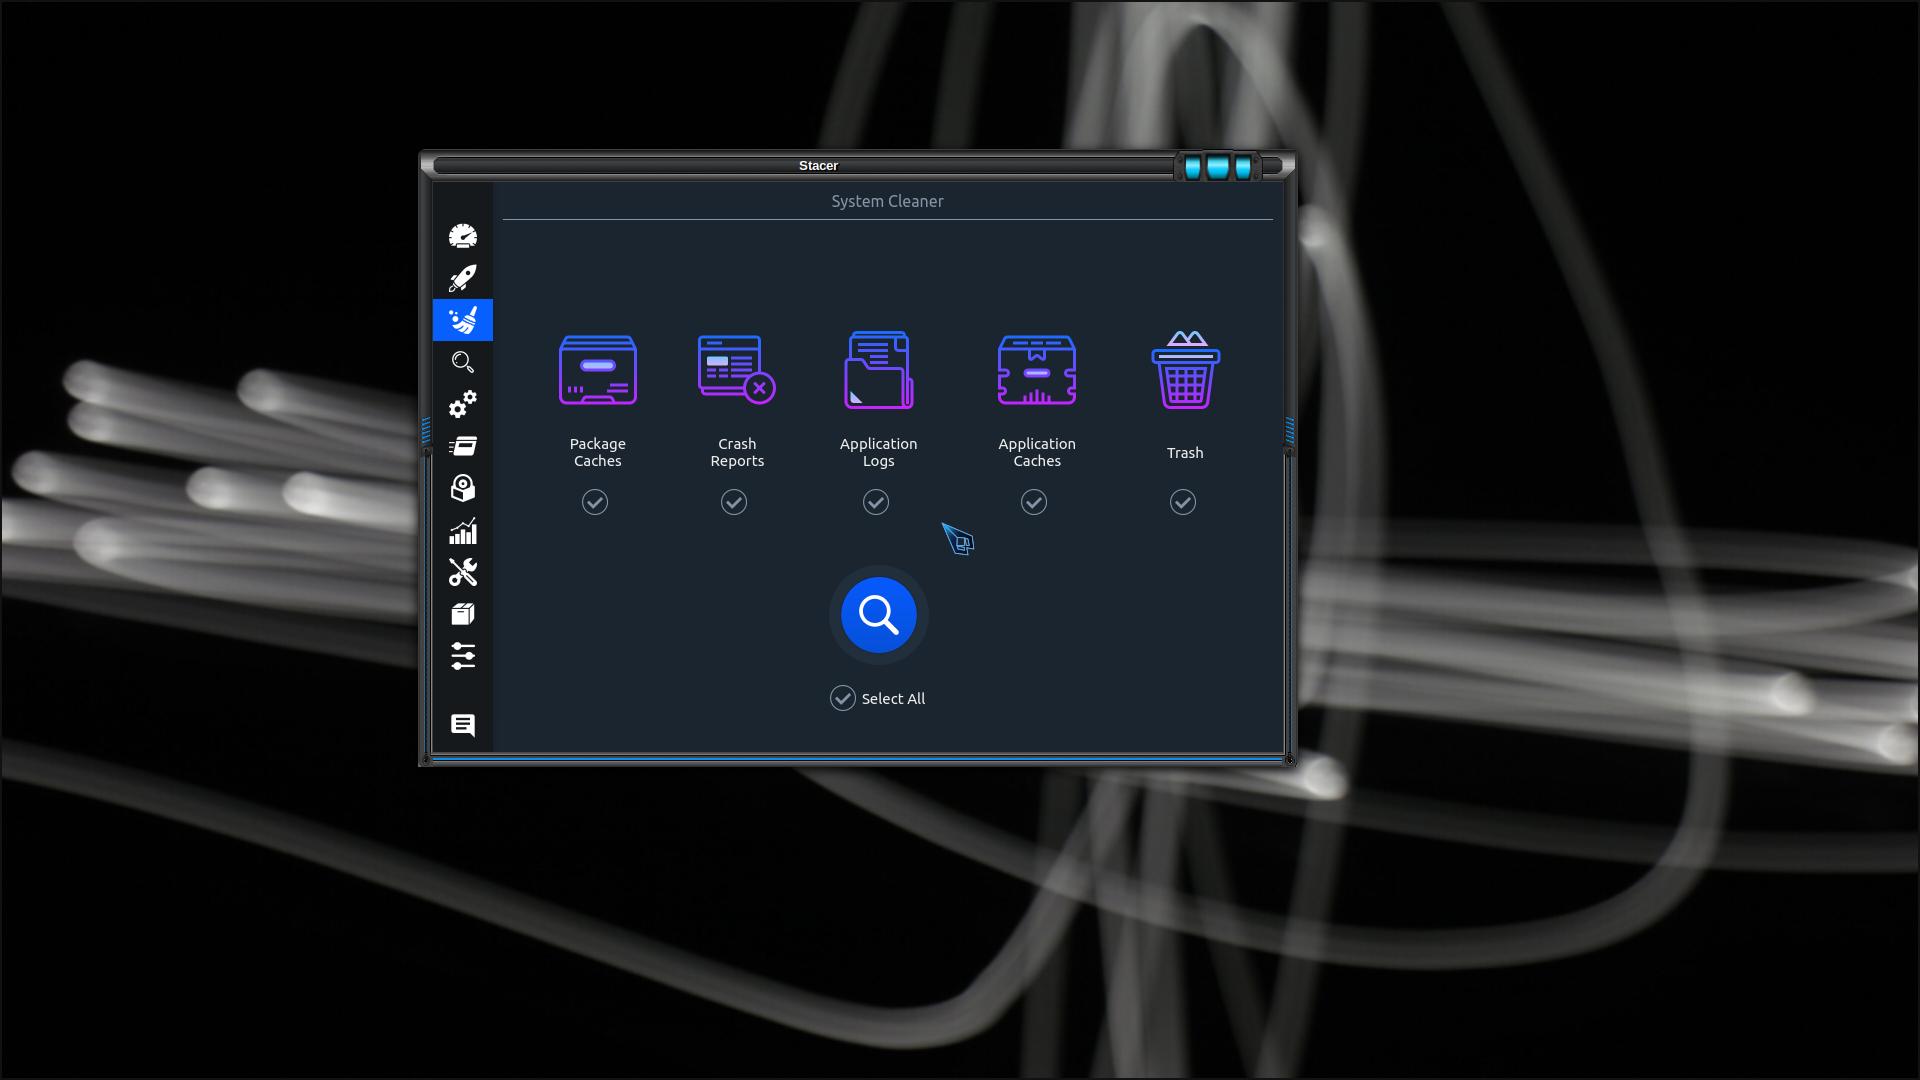Image resolution: width=1920 pixels, height=1080 pixels.
Task: Open Startup Apps rocket icon
Action: pyautogui.click(x=462, y=278)
